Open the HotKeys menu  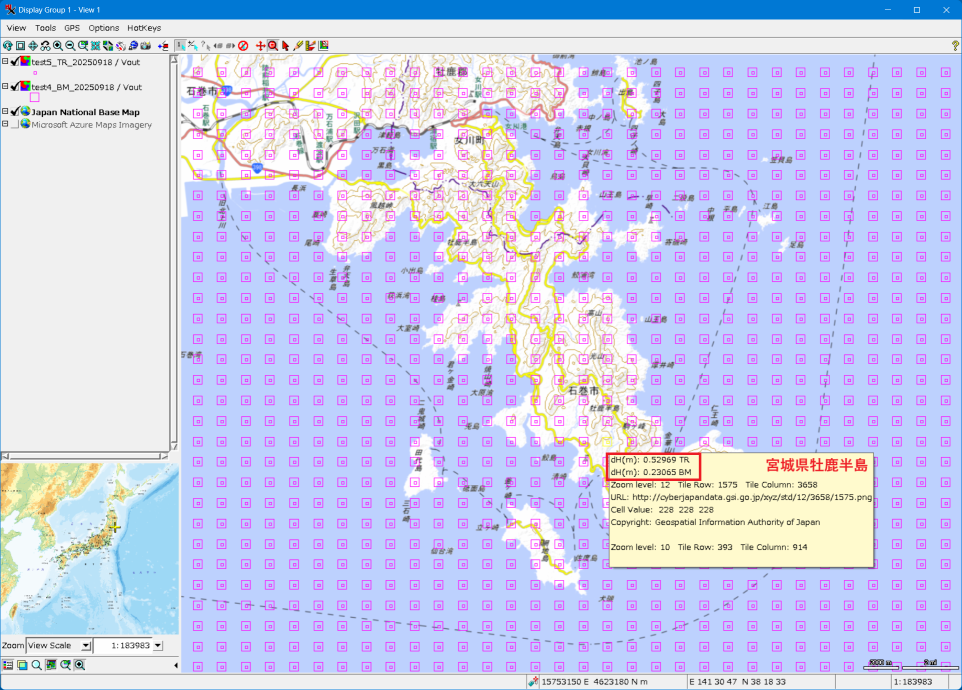(x=144, y=28)
